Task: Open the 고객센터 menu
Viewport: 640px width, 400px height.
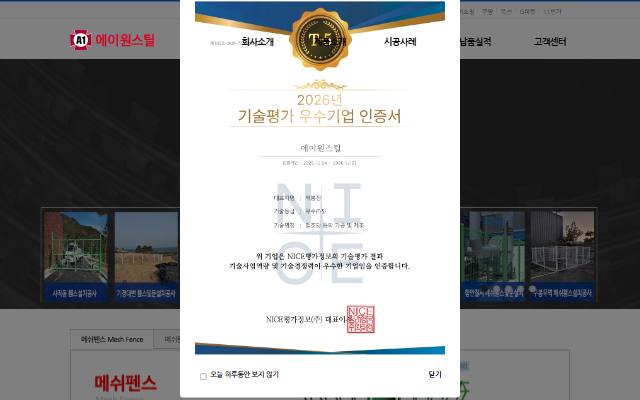Action: [550, 41]
